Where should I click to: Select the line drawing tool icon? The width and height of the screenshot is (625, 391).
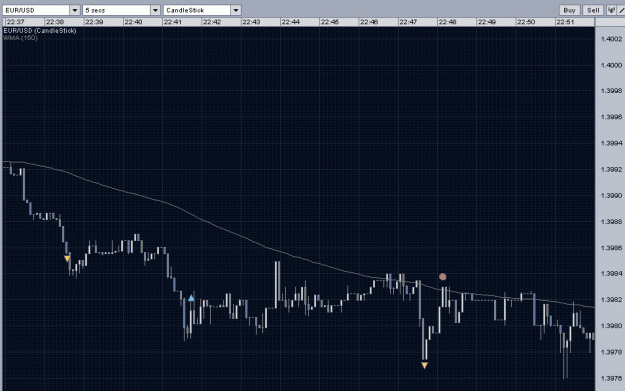click(621, 10)
